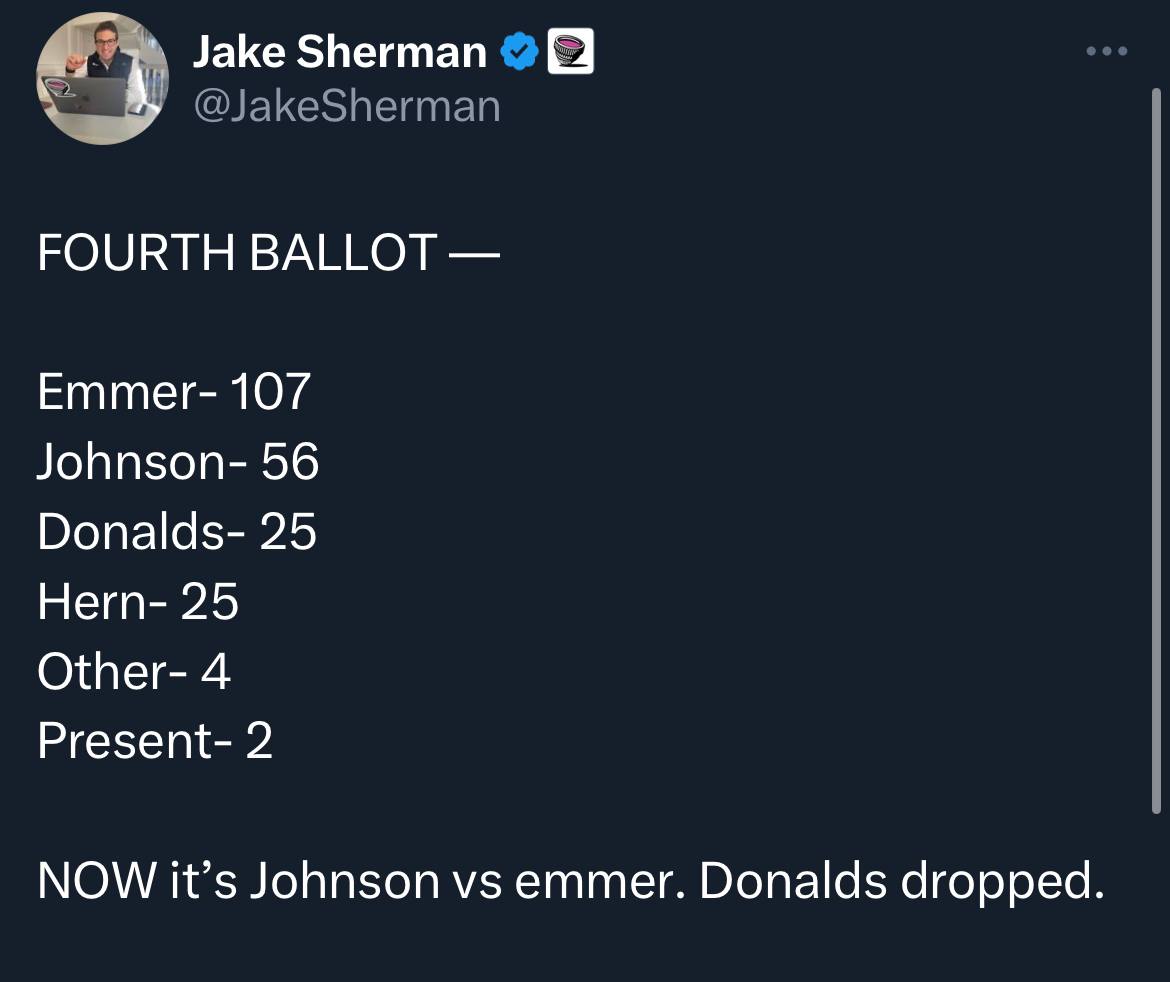Click Johnson in the final sentence

pyautogui.click(x=345, y=881)
